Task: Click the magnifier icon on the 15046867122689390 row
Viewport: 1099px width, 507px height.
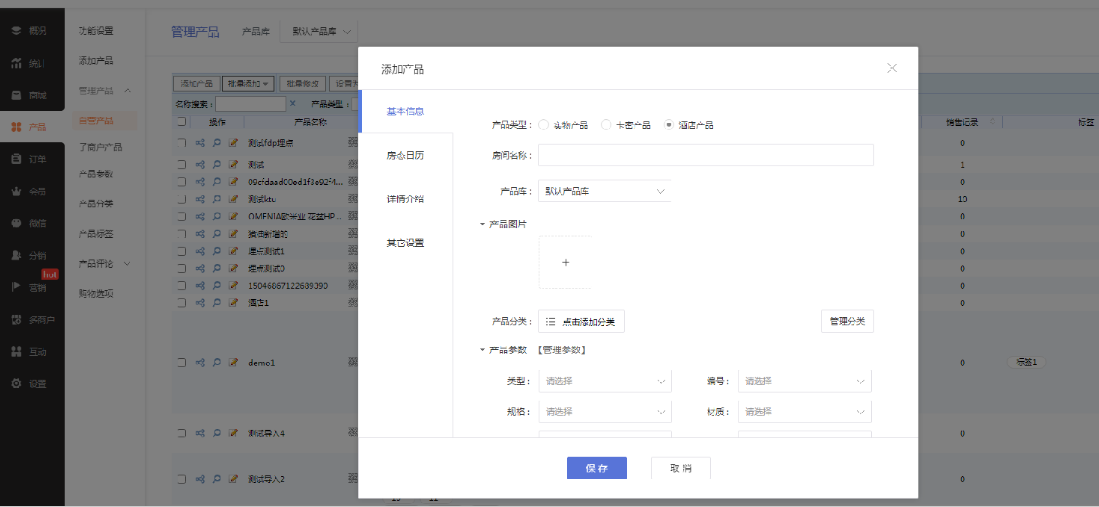Action: pos(217,285)
